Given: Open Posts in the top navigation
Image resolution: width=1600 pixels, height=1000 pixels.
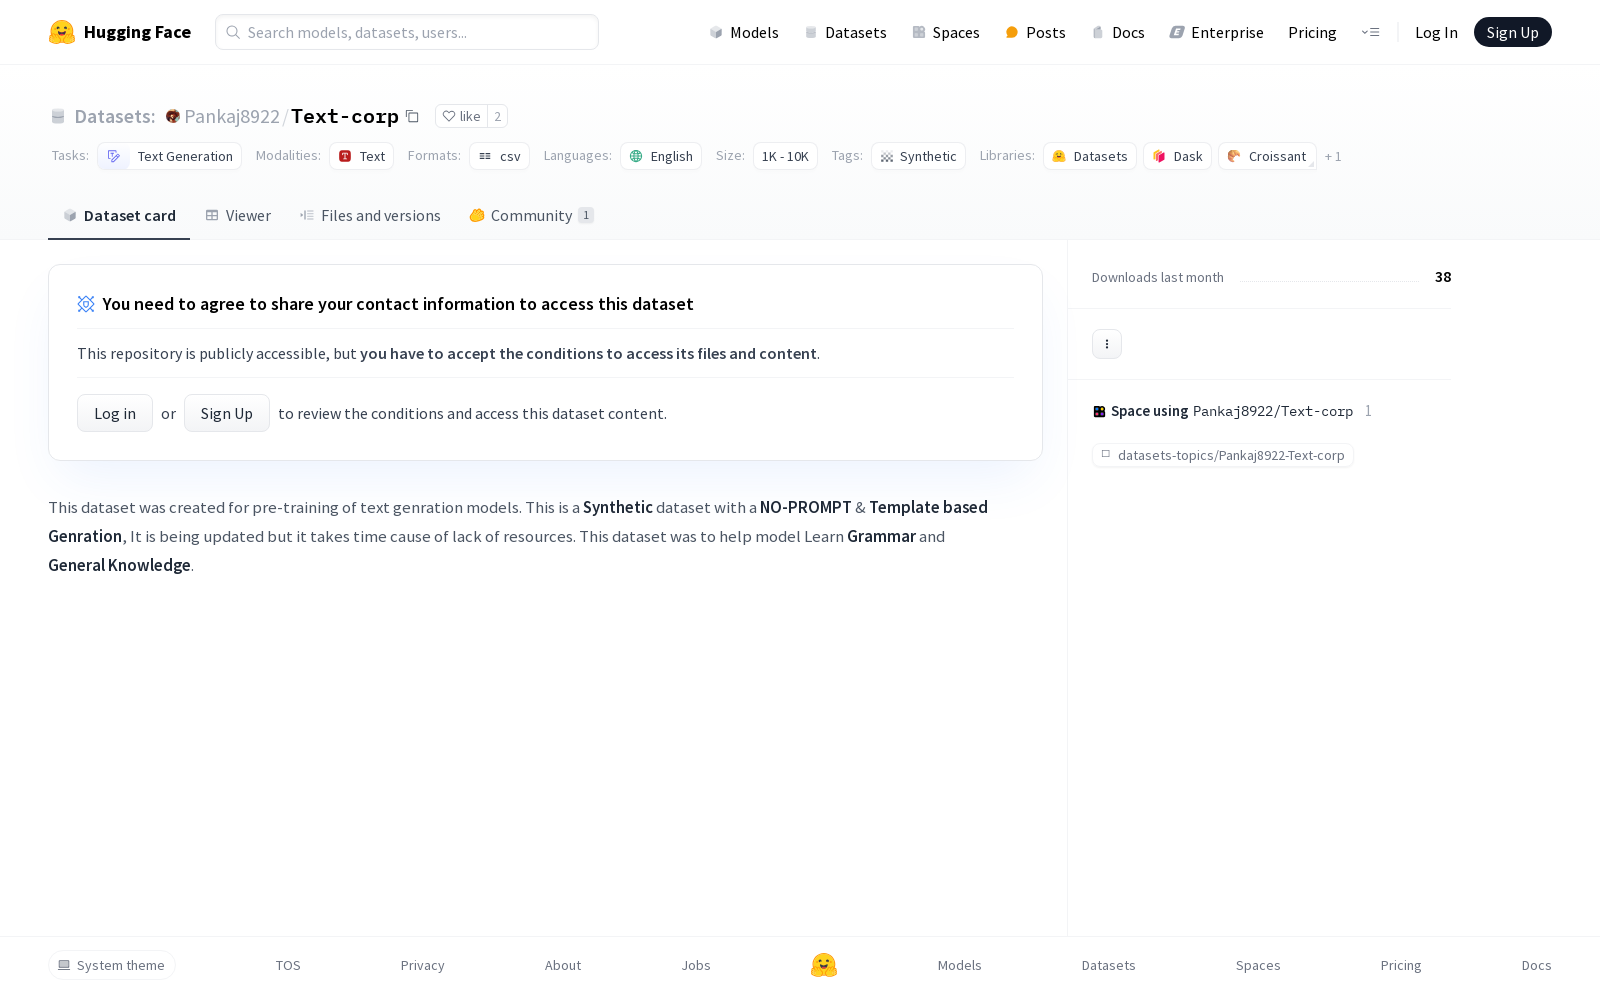Looking at the screenshot, I should click(1036, 32).
